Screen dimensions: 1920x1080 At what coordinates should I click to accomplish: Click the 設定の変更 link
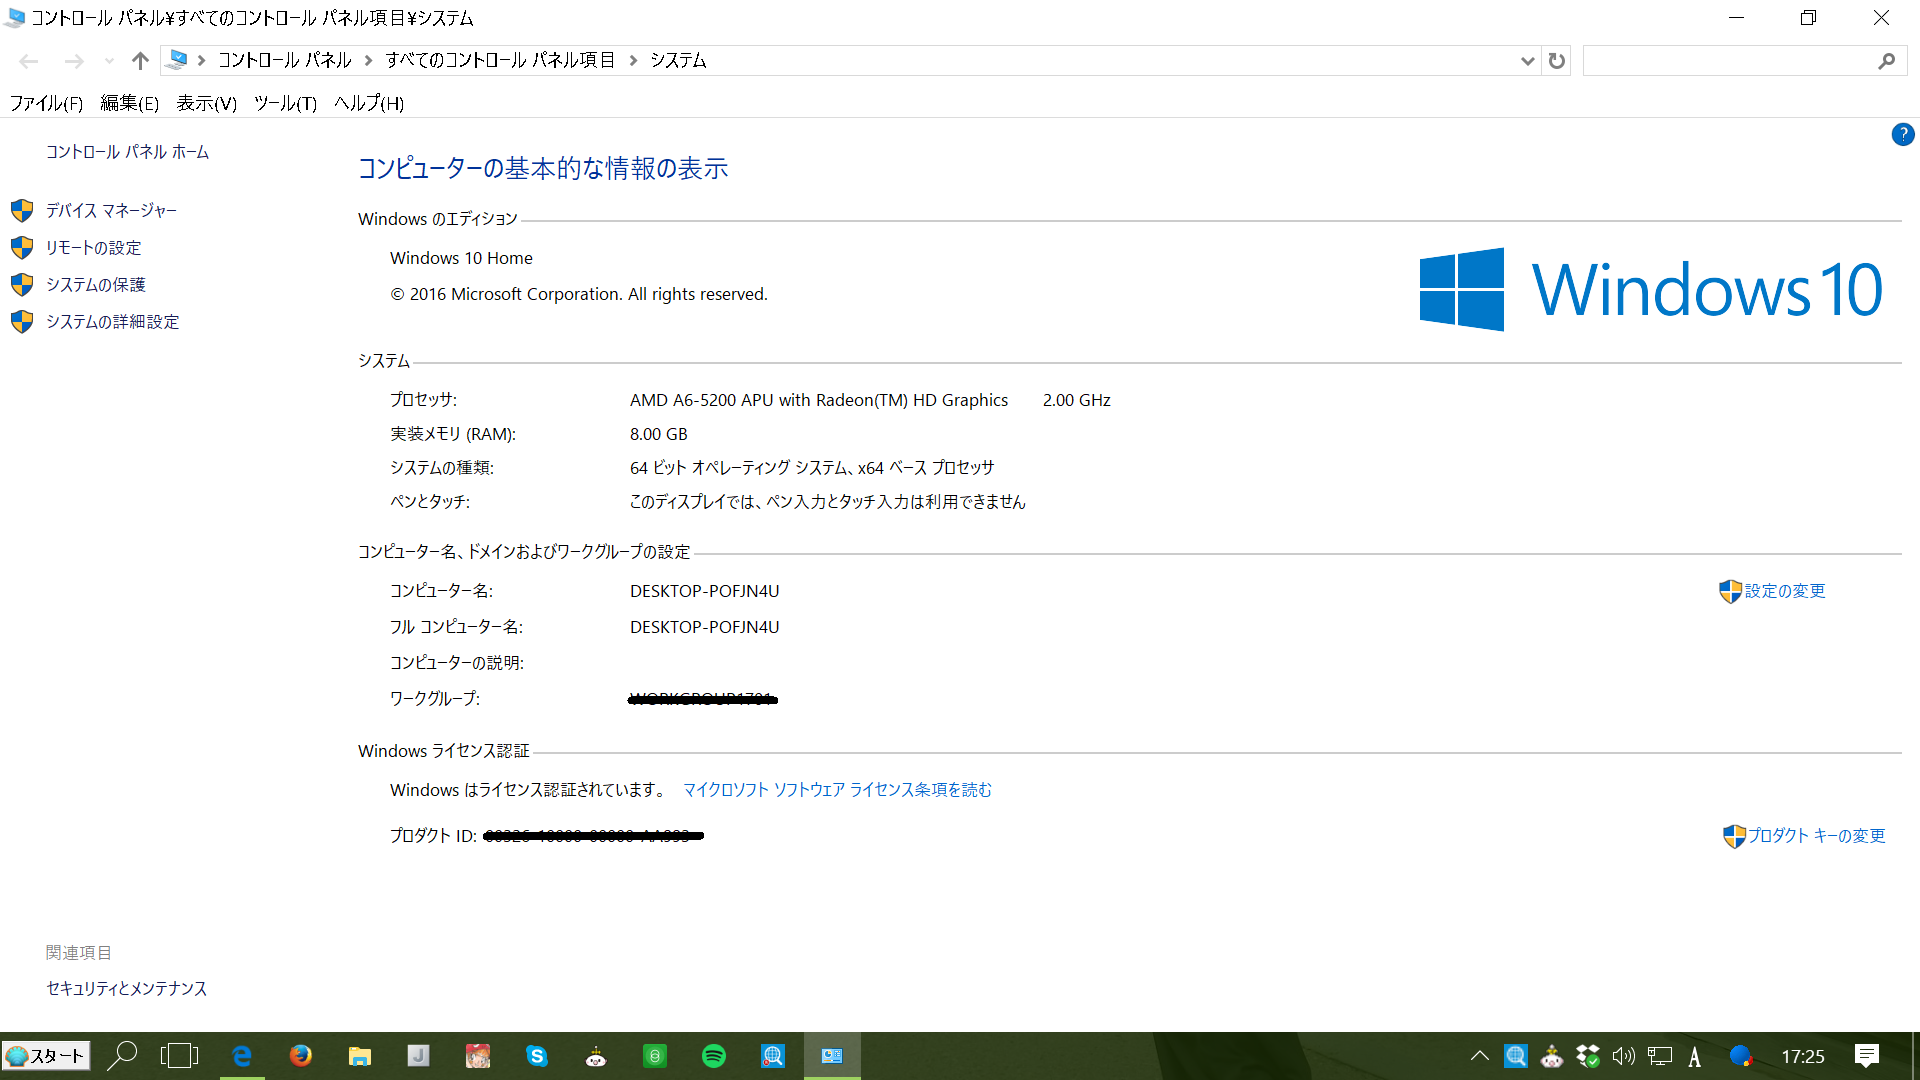[1784, 591]
